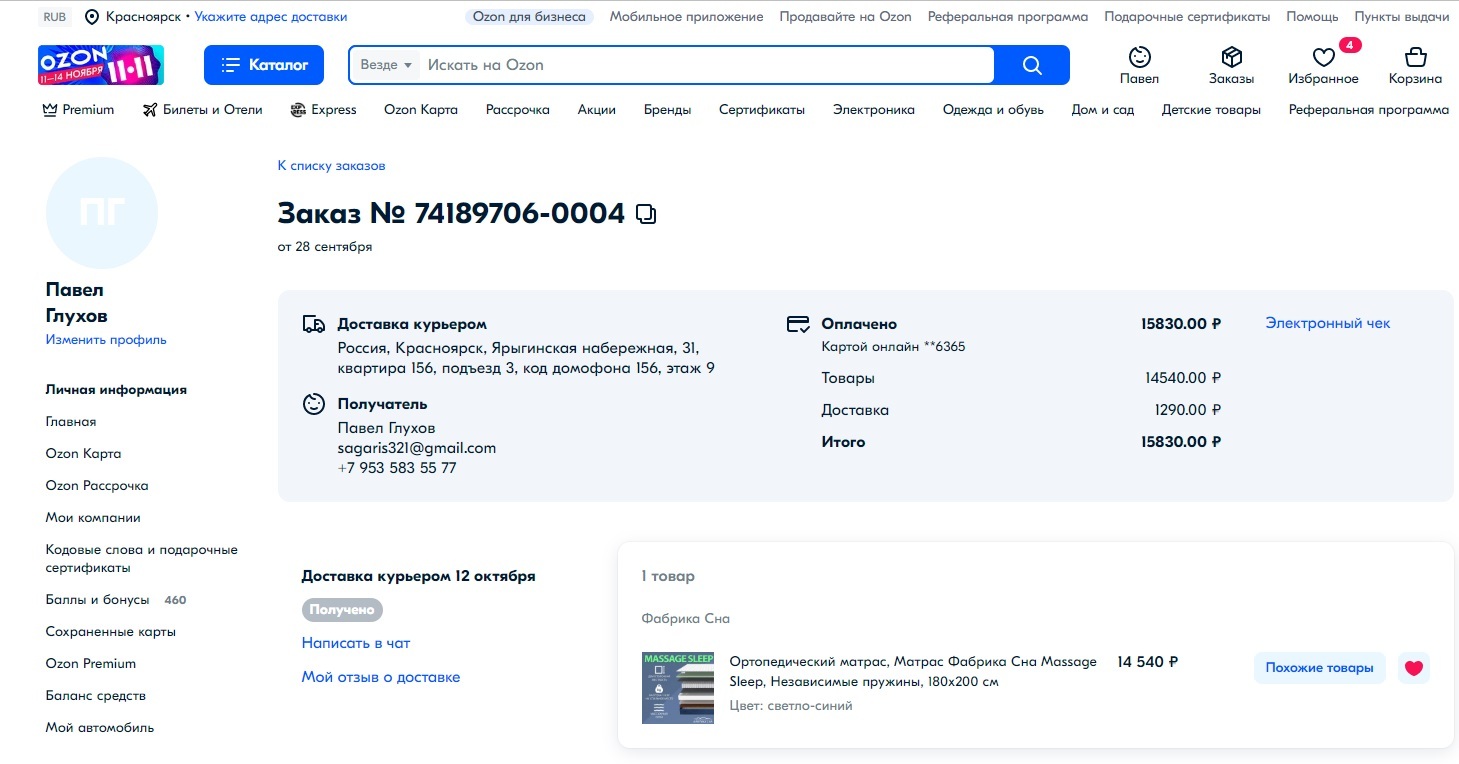Click the Искать на Ozon search field
1459x764 pixels.
click(706, 65)
